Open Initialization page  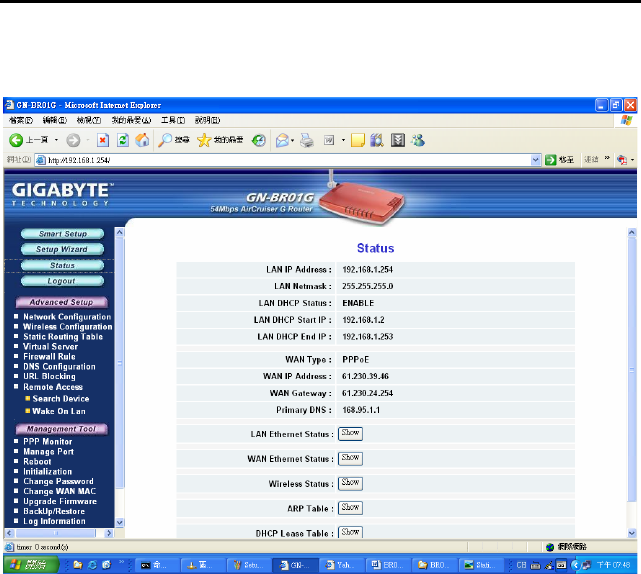coord(47,471)
